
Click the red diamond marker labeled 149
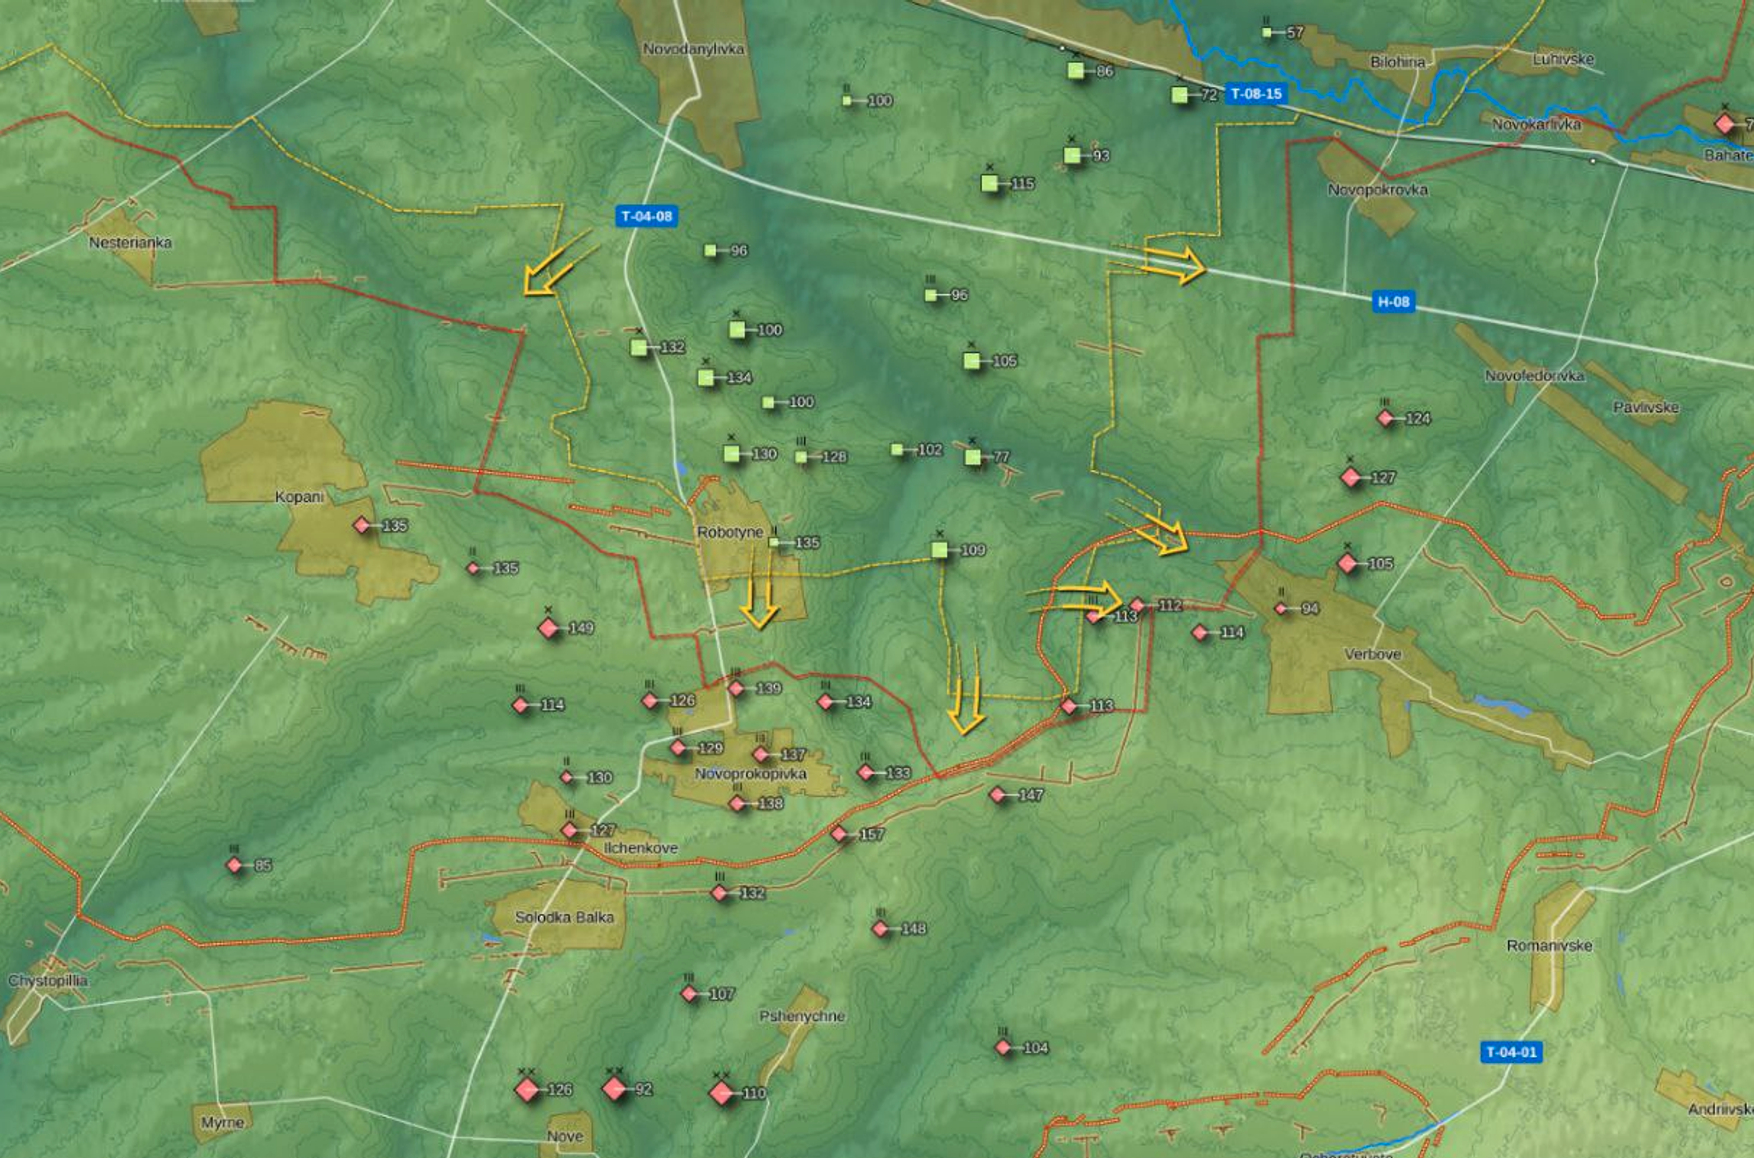coord(548,628)
